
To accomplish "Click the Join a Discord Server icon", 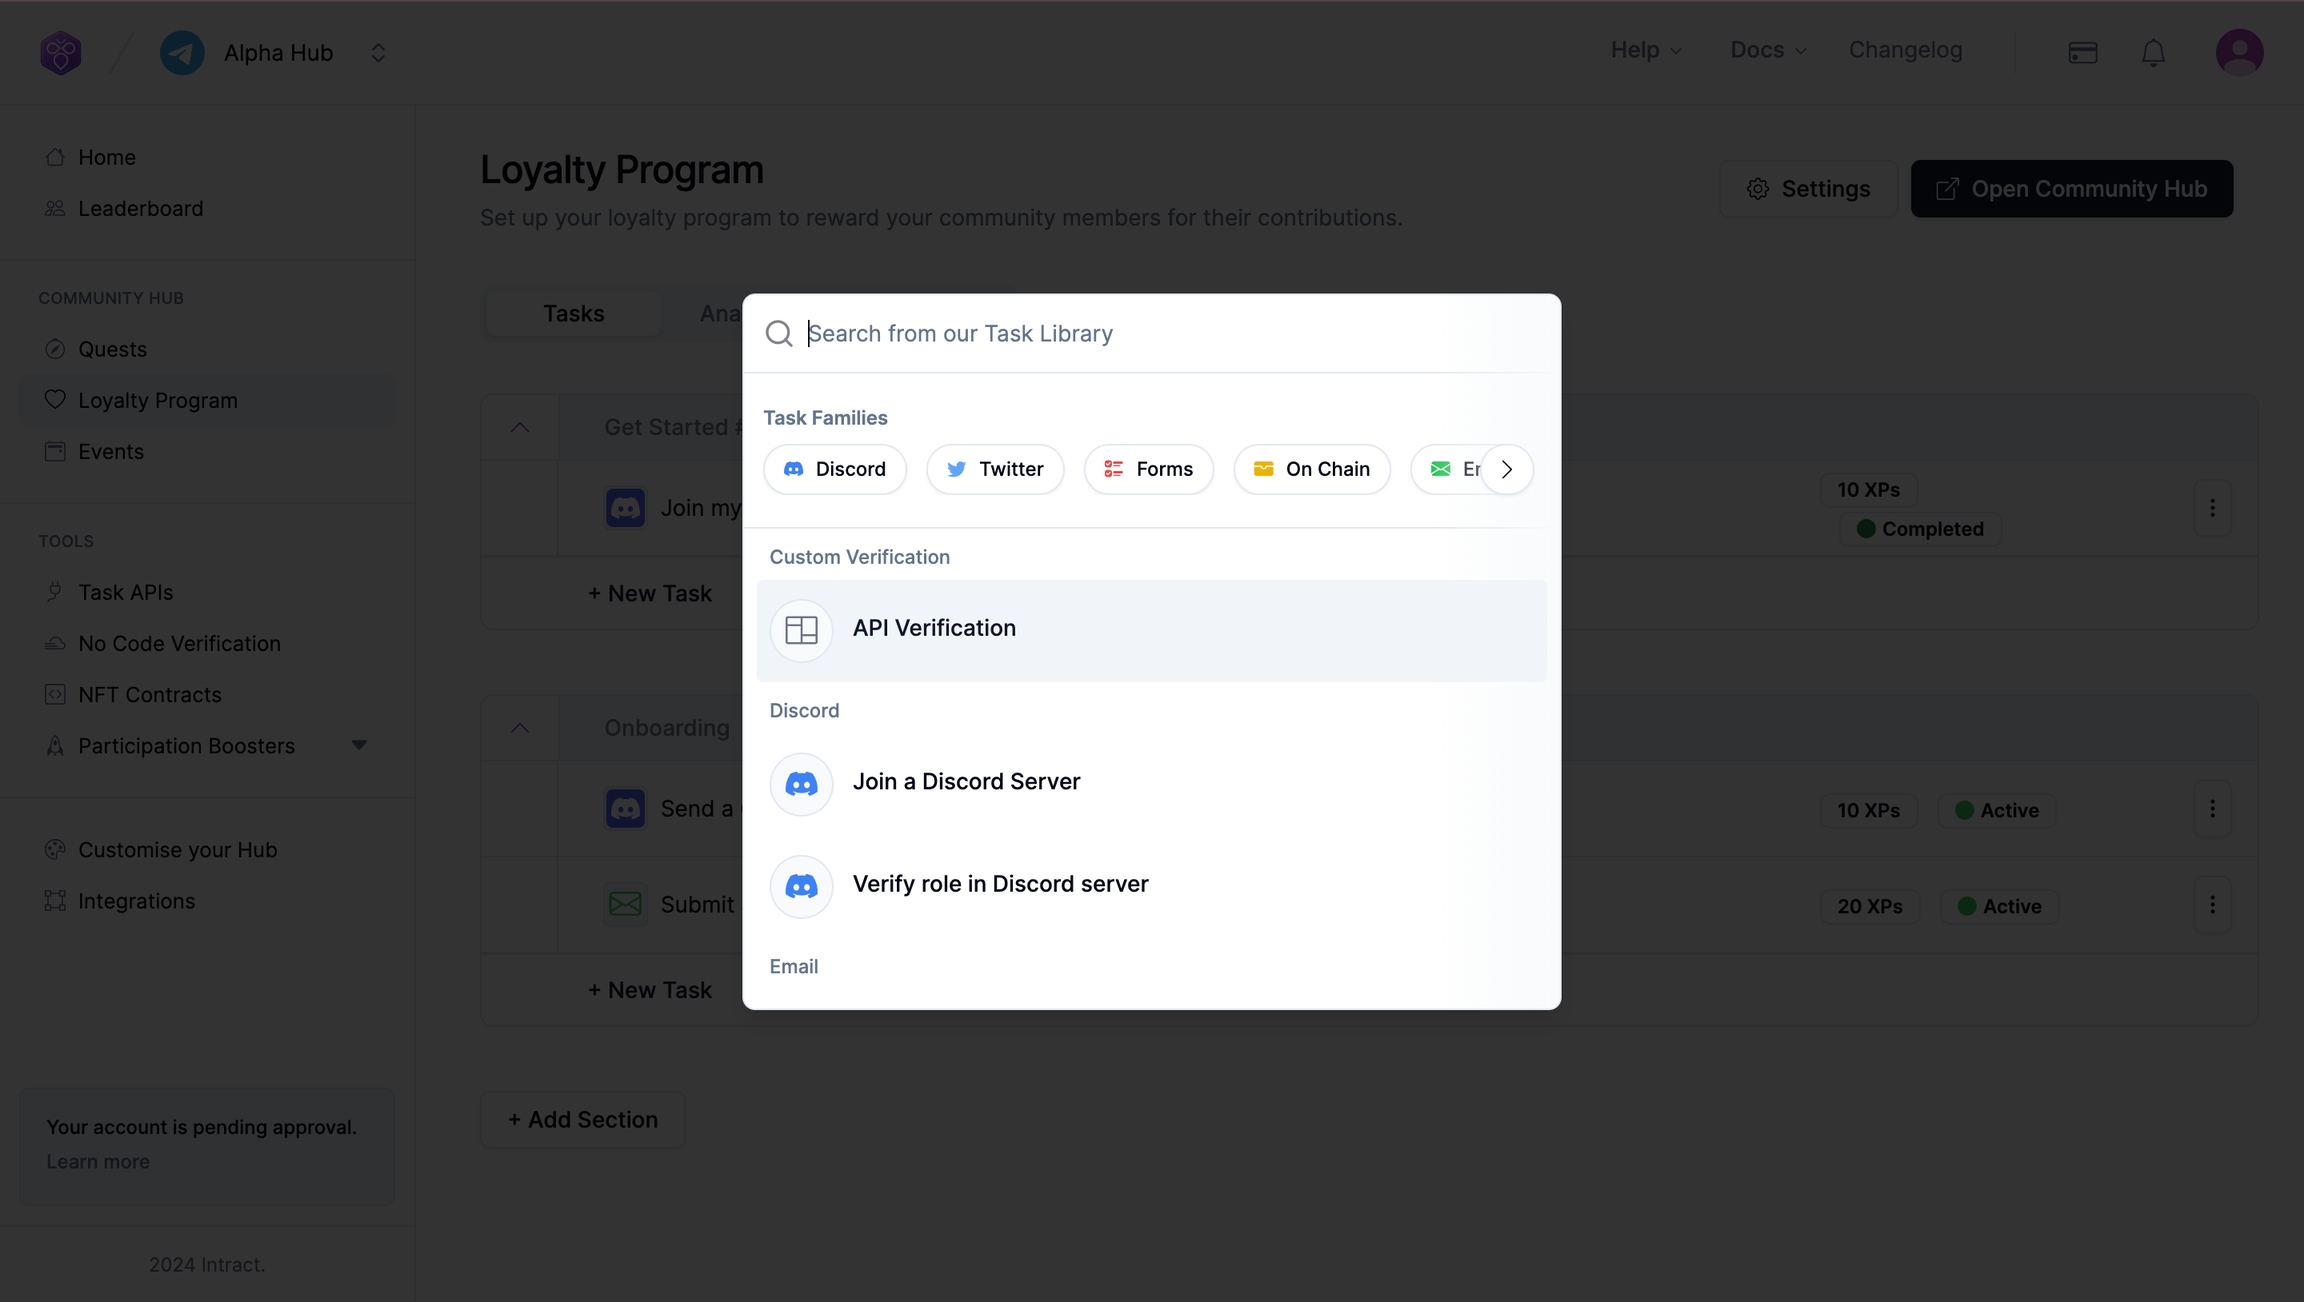I will 801,783.
